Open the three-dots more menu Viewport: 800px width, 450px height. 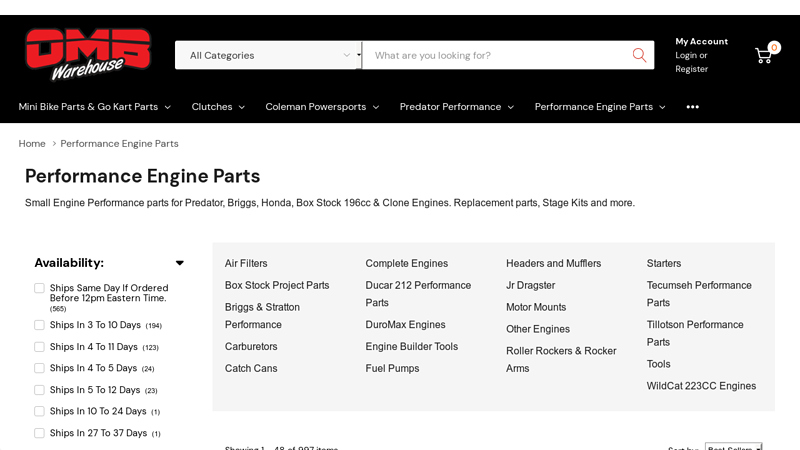[x=692, y=107]
